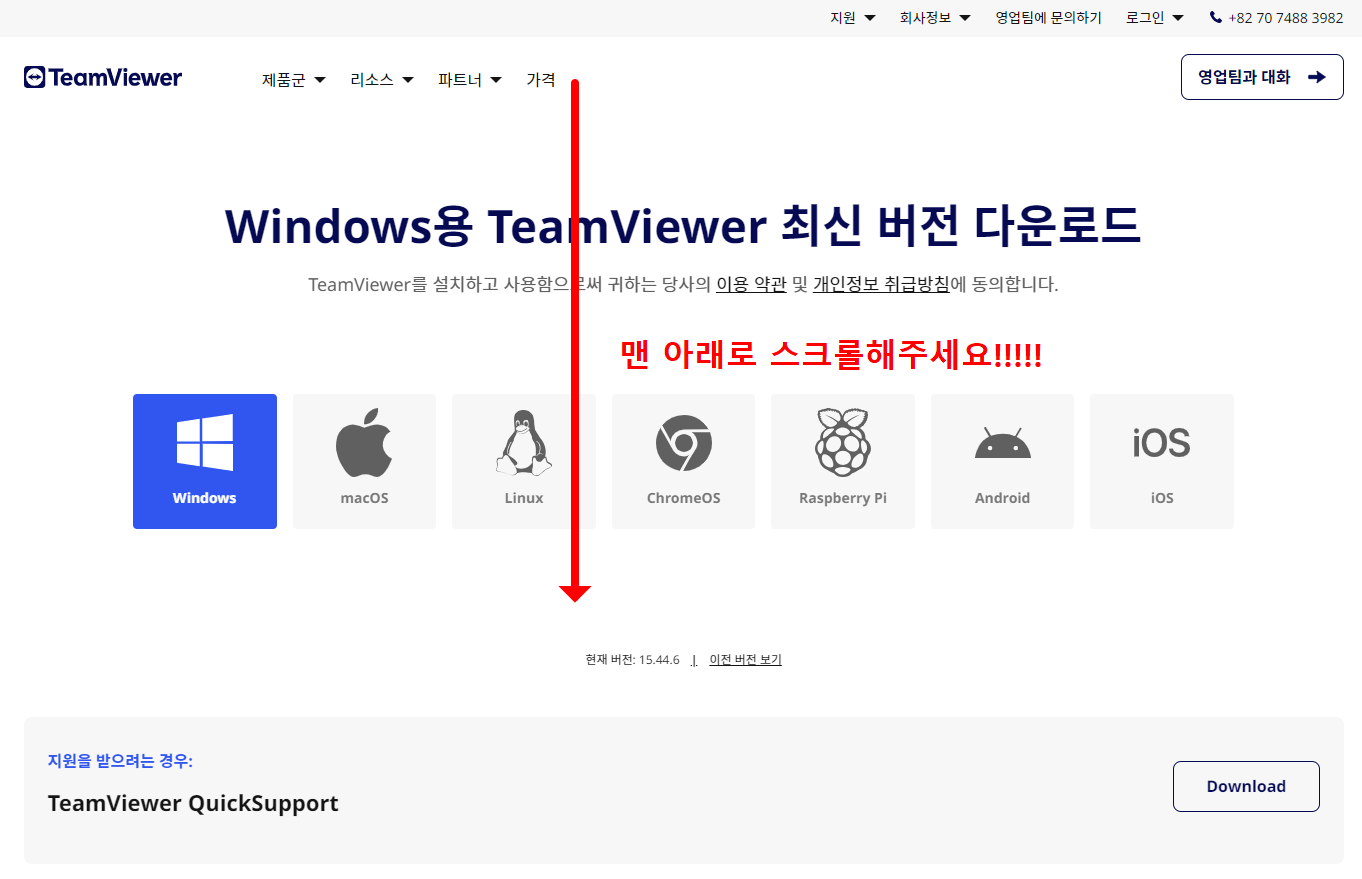
Task: Click the phone icon beside +82 number
Action: point(1216,17)
